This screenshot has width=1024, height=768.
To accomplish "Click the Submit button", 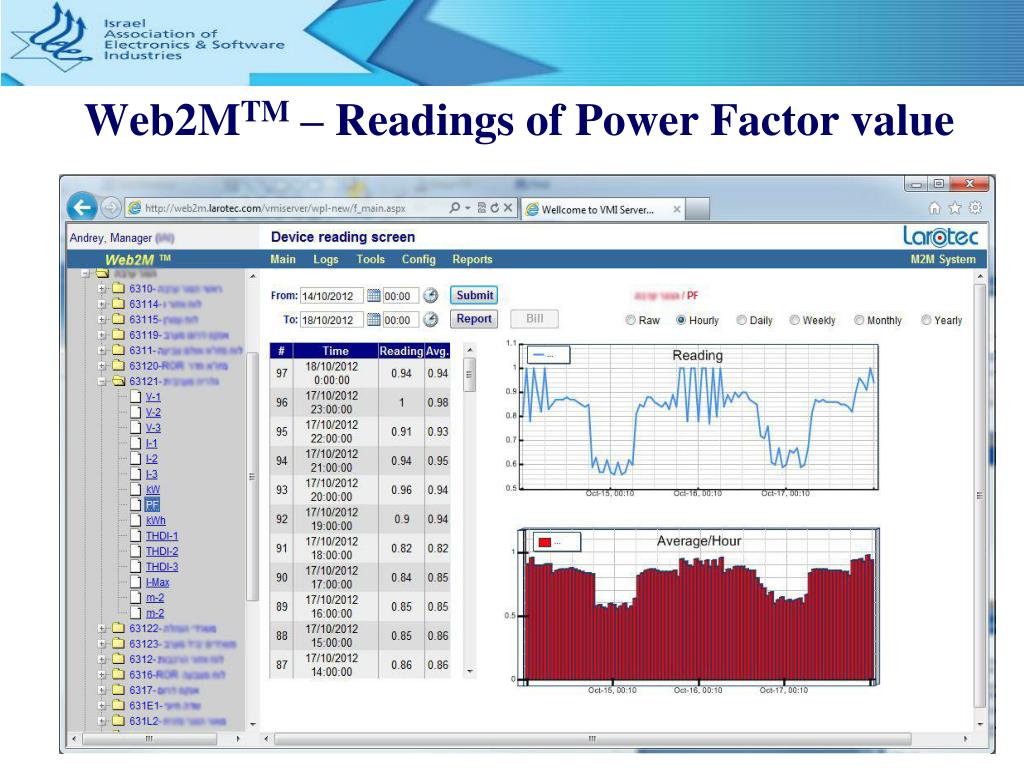I will point(475,295).
